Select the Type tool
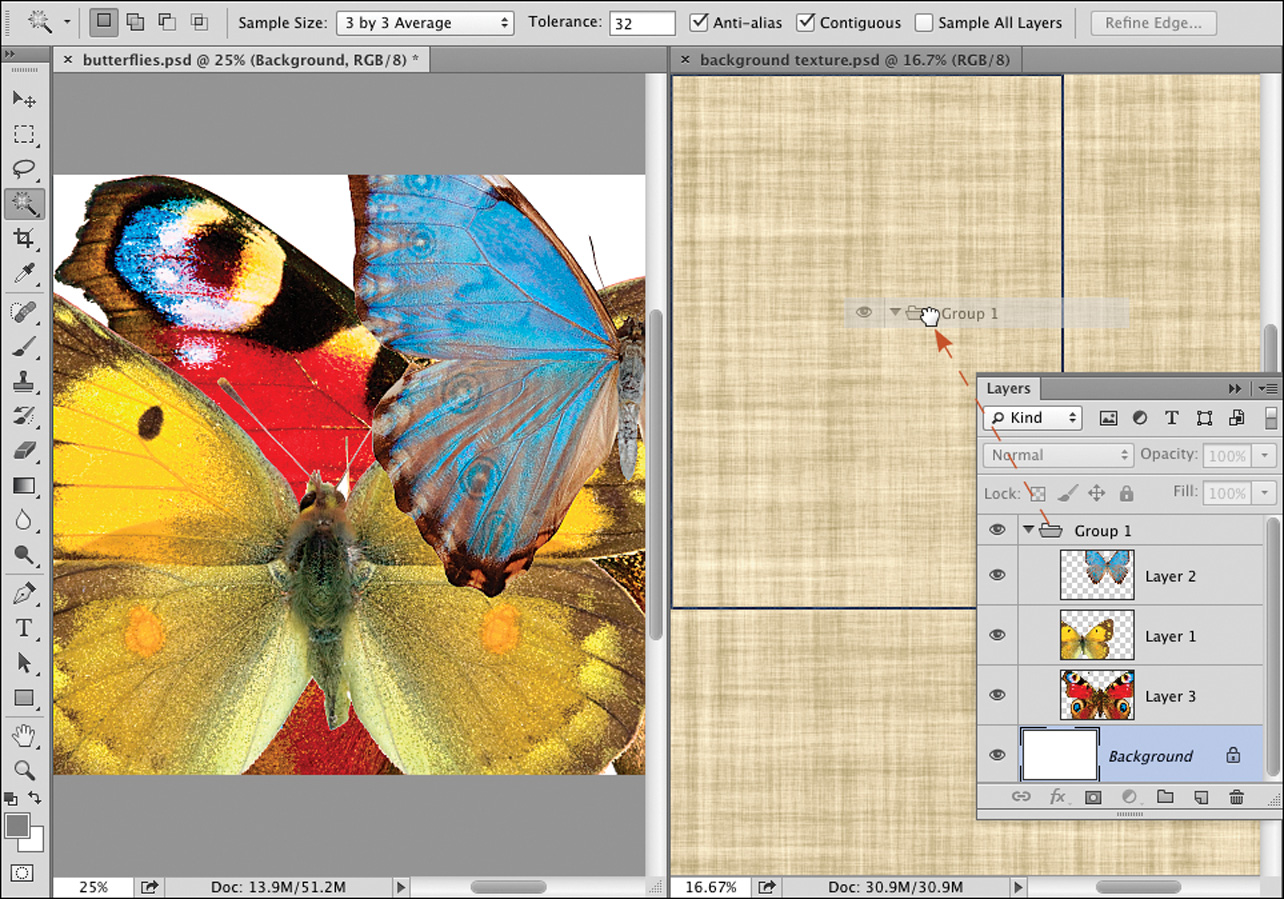The height and width of the screenshot is (899, 1284). click(24, 628)
